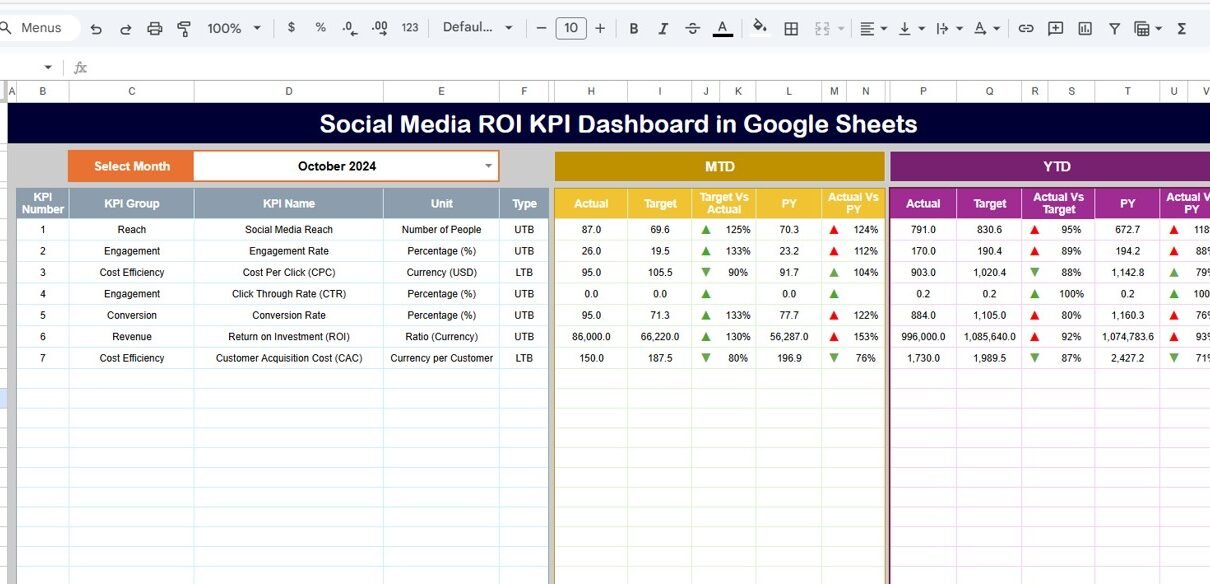This screenshot has width=1210, height=584.
Task: Toggle Italic formatting
Action: tap(663, 29)
